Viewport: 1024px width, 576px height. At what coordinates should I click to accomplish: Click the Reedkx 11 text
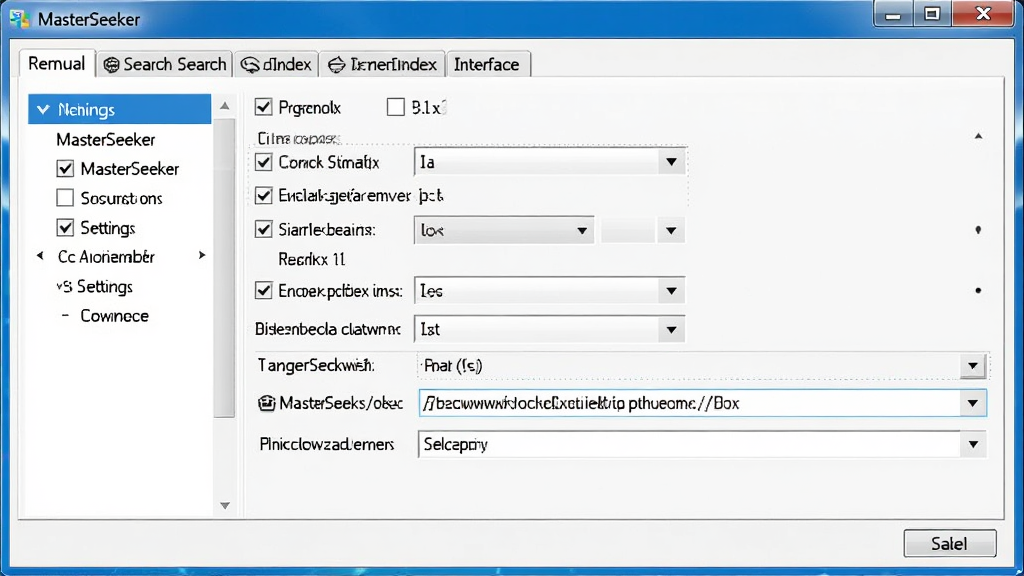point(312,259)
